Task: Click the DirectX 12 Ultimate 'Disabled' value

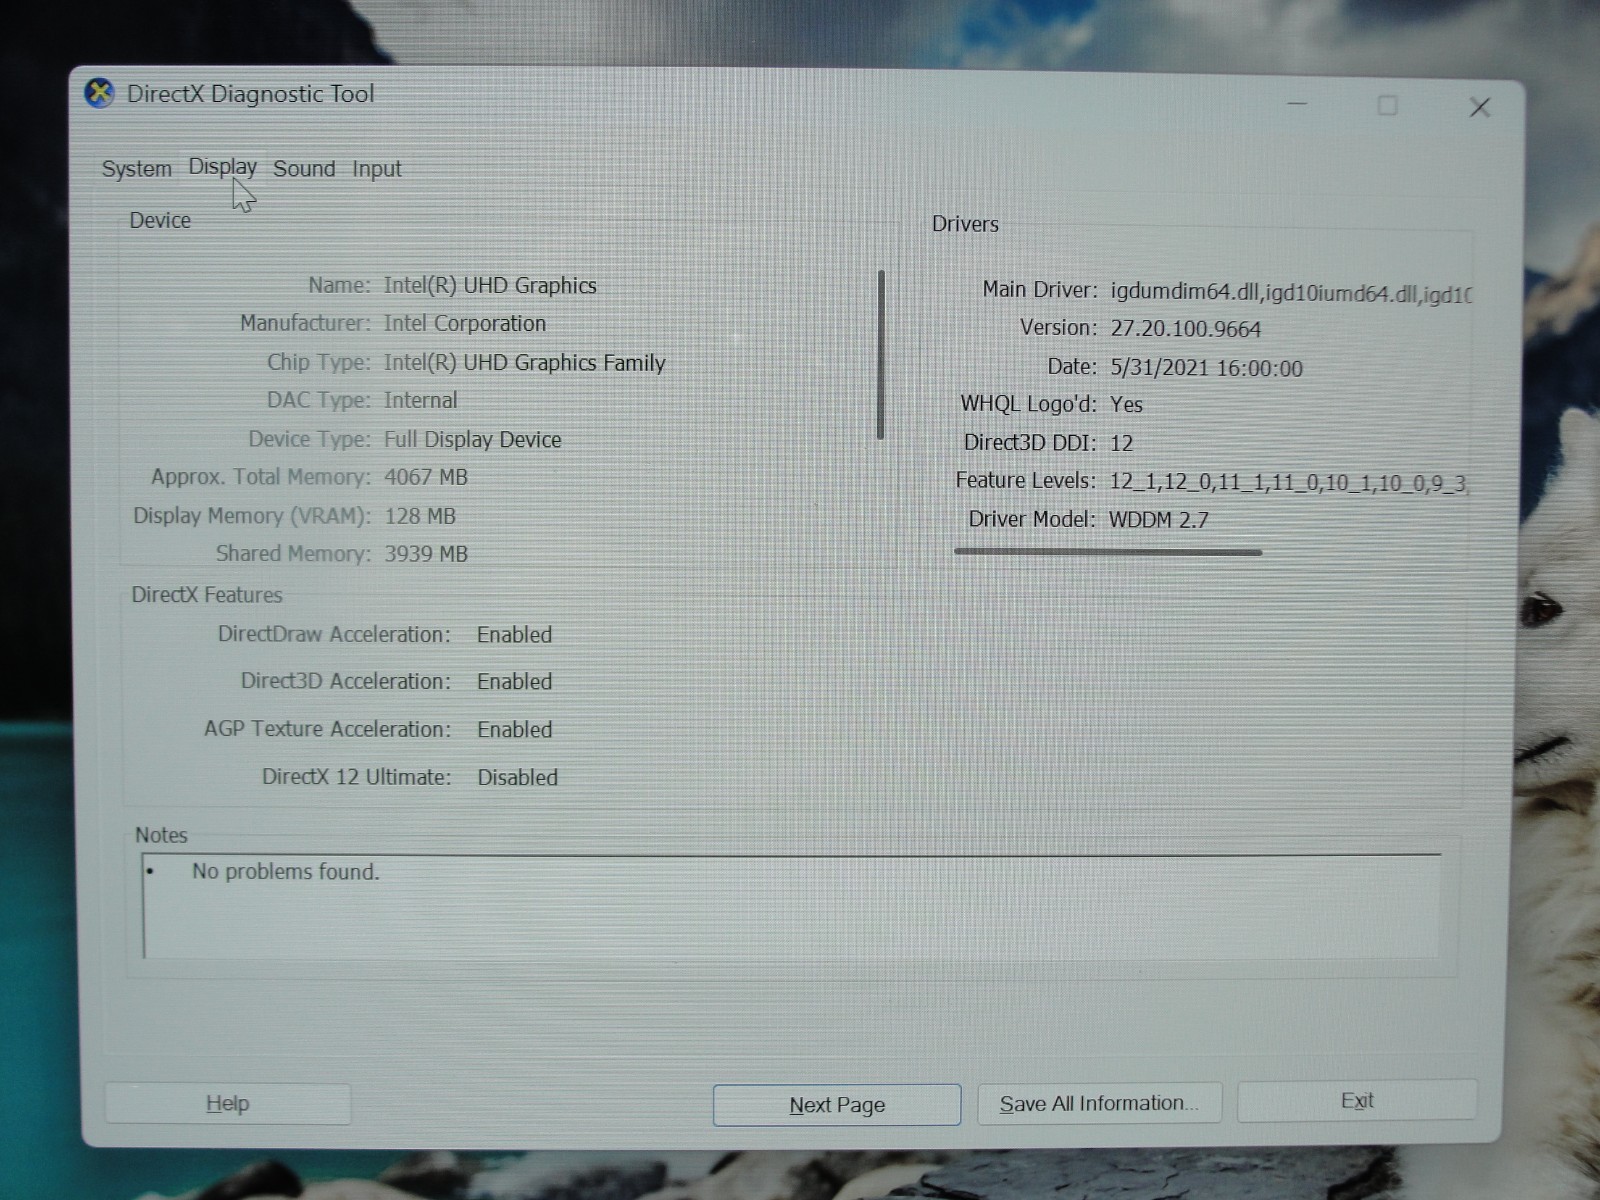Action: [x=517, y=778]
